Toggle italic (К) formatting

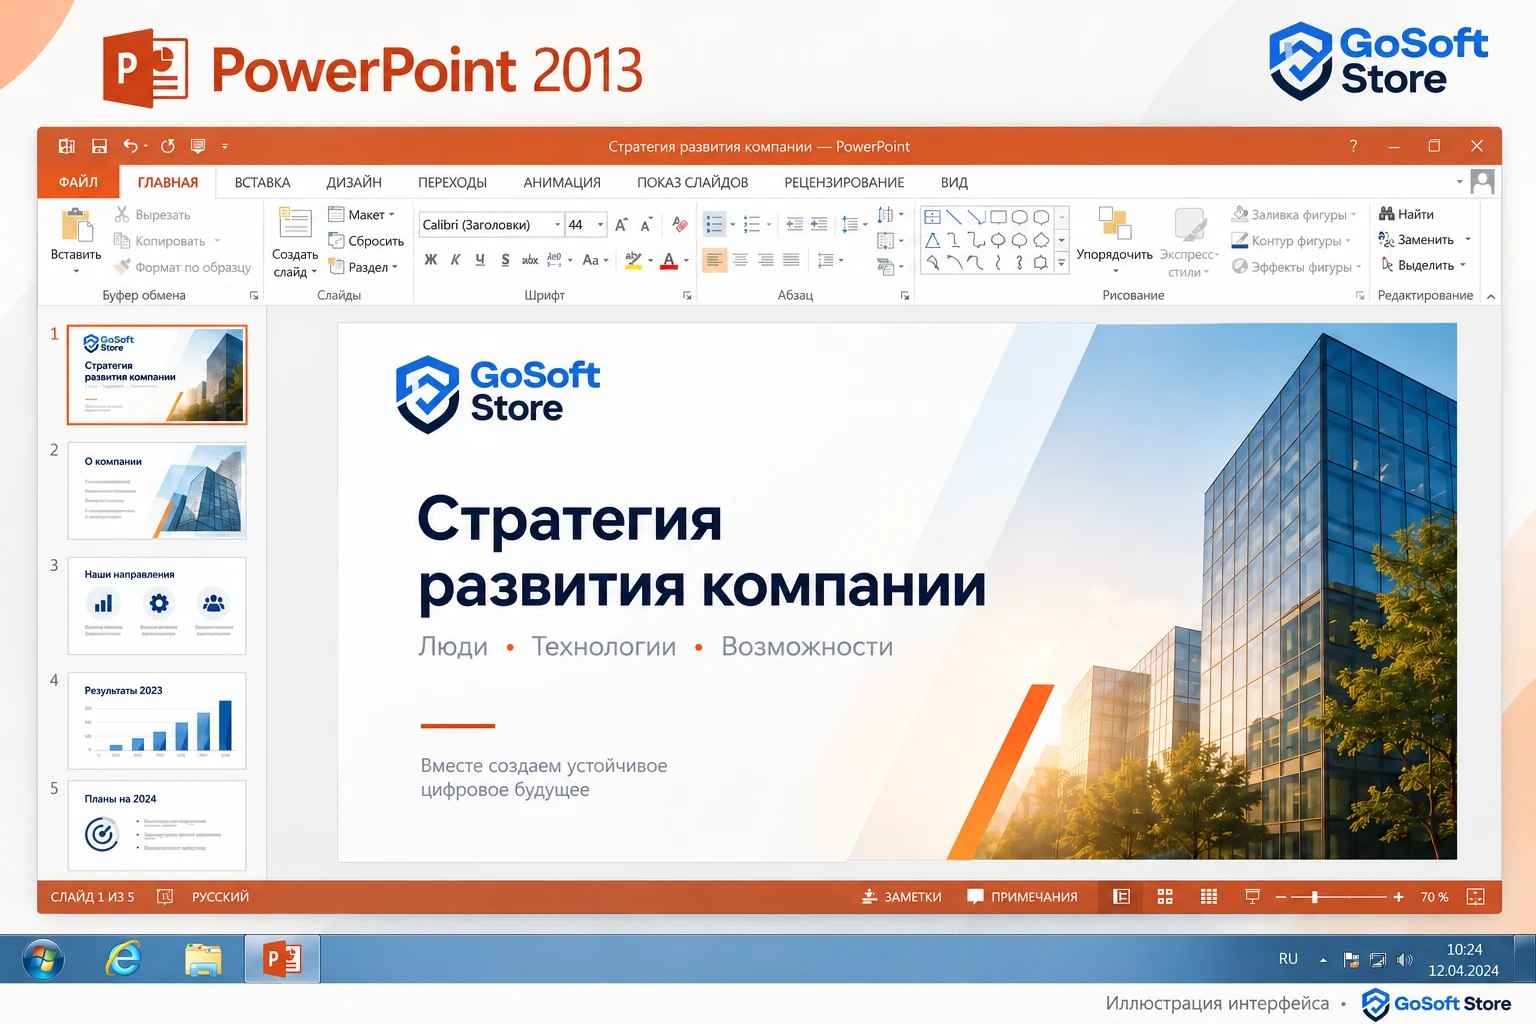pyautogui.click(x=455, y=260)
